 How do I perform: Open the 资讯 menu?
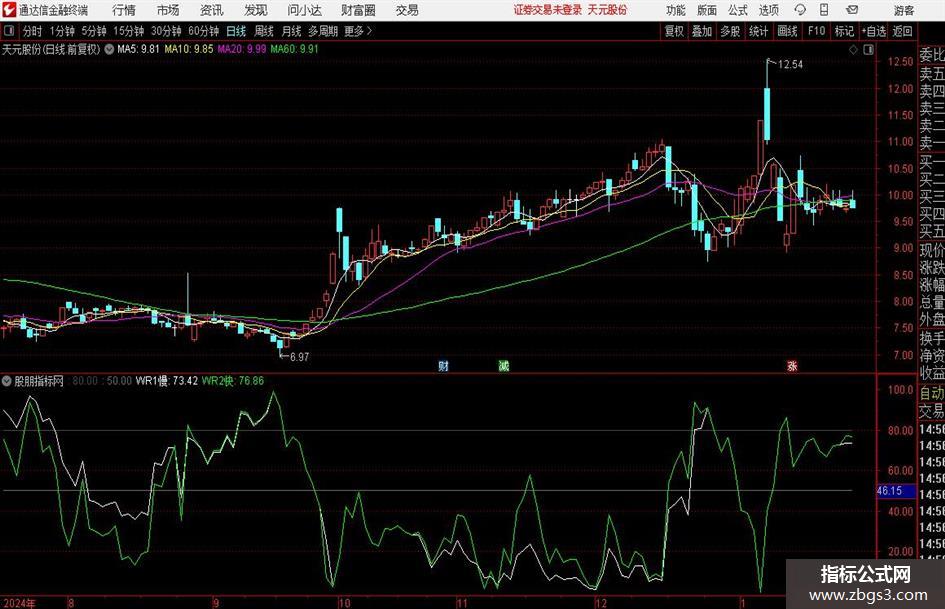pyautogui.click(x=212, y=10)
